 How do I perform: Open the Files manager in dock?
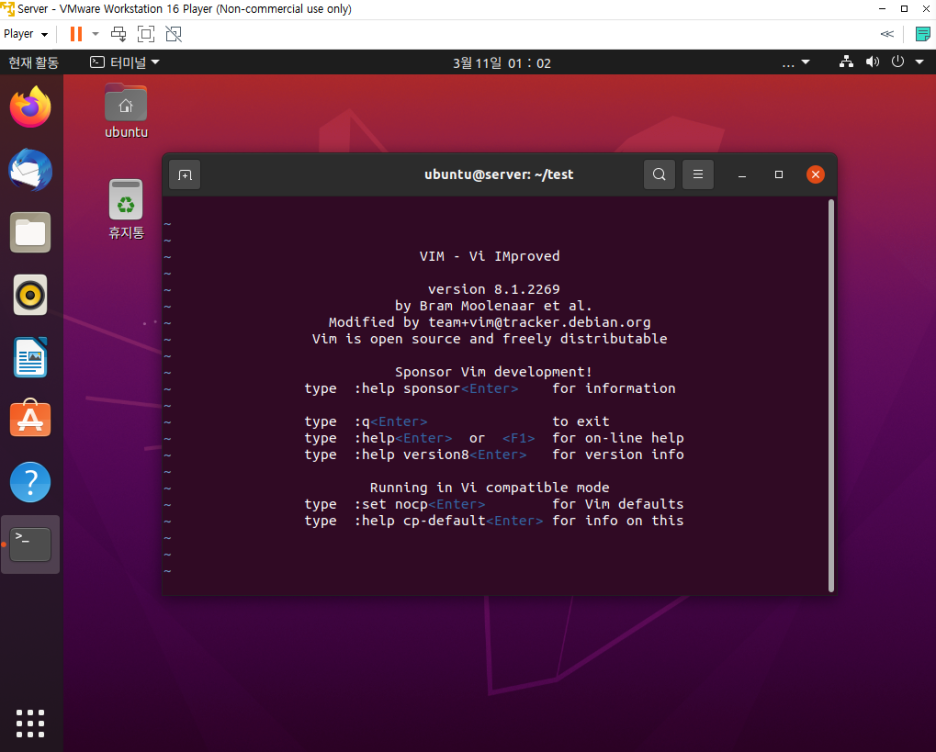coord(30,233)
